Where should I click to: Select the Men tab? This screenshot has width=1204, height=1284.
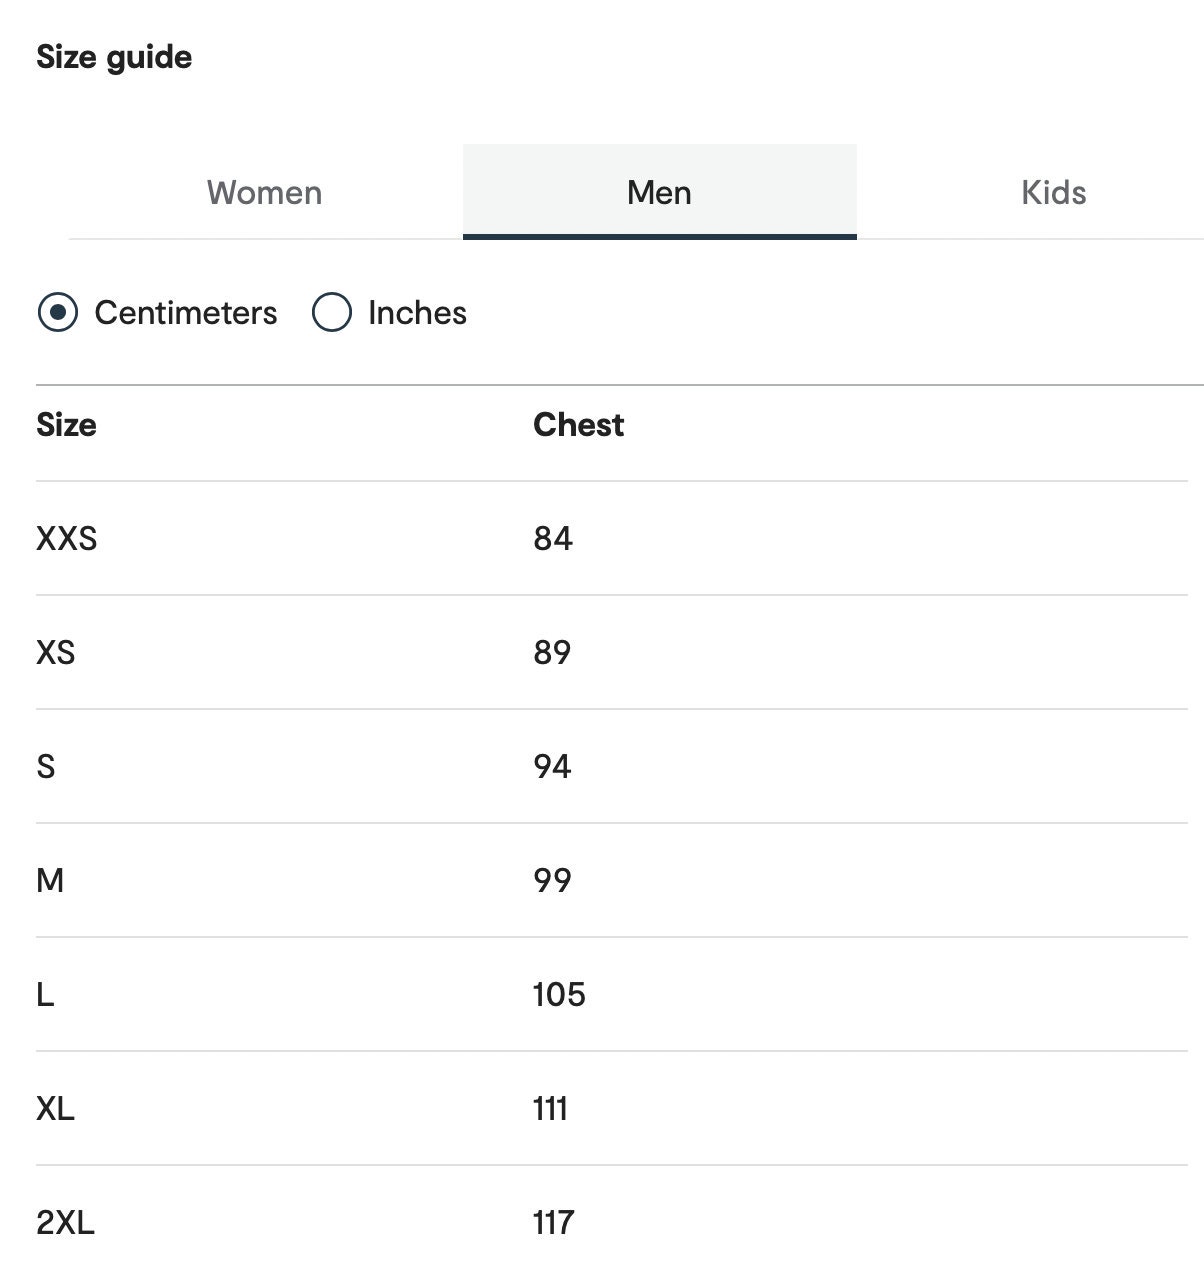659,192
